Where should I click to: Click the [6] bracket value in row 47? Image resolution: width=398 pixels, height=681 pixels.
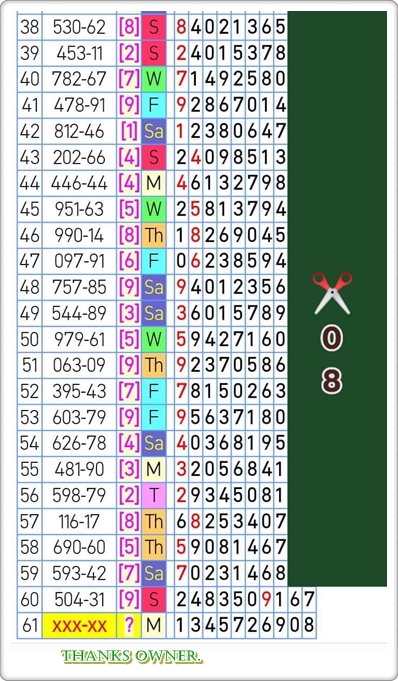(129, 261)
